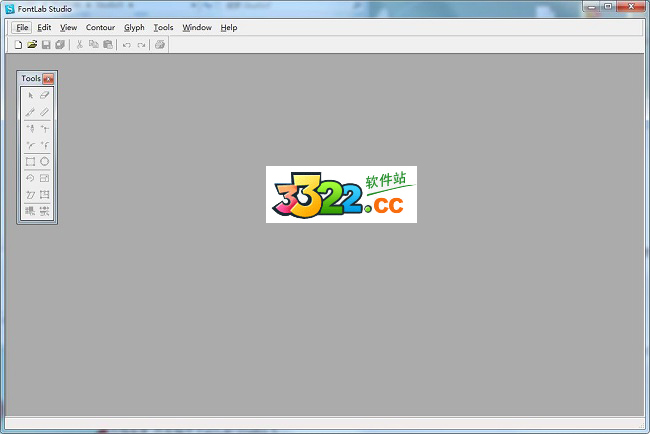650x434 pixels.
Task: Select the Rotate transform tool
Action: [30, 178]
